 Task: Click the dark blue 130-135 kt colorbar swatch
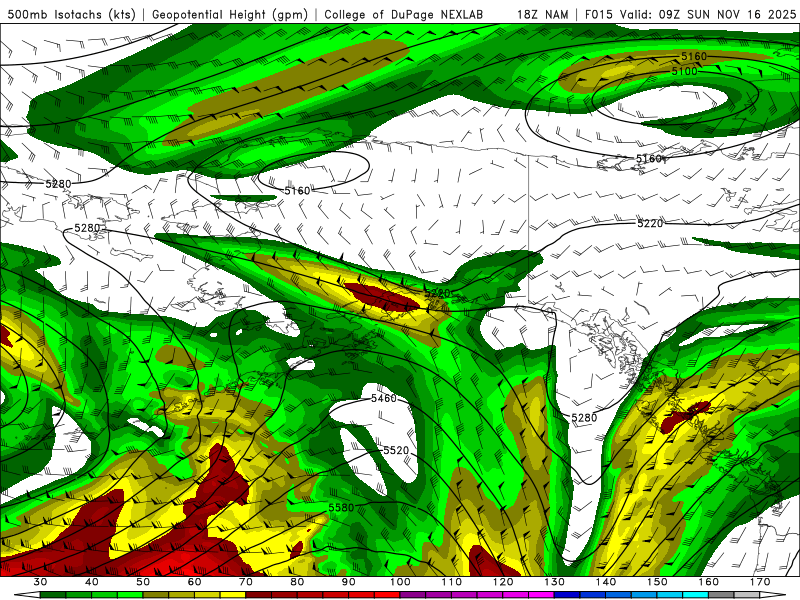[567, 595]
